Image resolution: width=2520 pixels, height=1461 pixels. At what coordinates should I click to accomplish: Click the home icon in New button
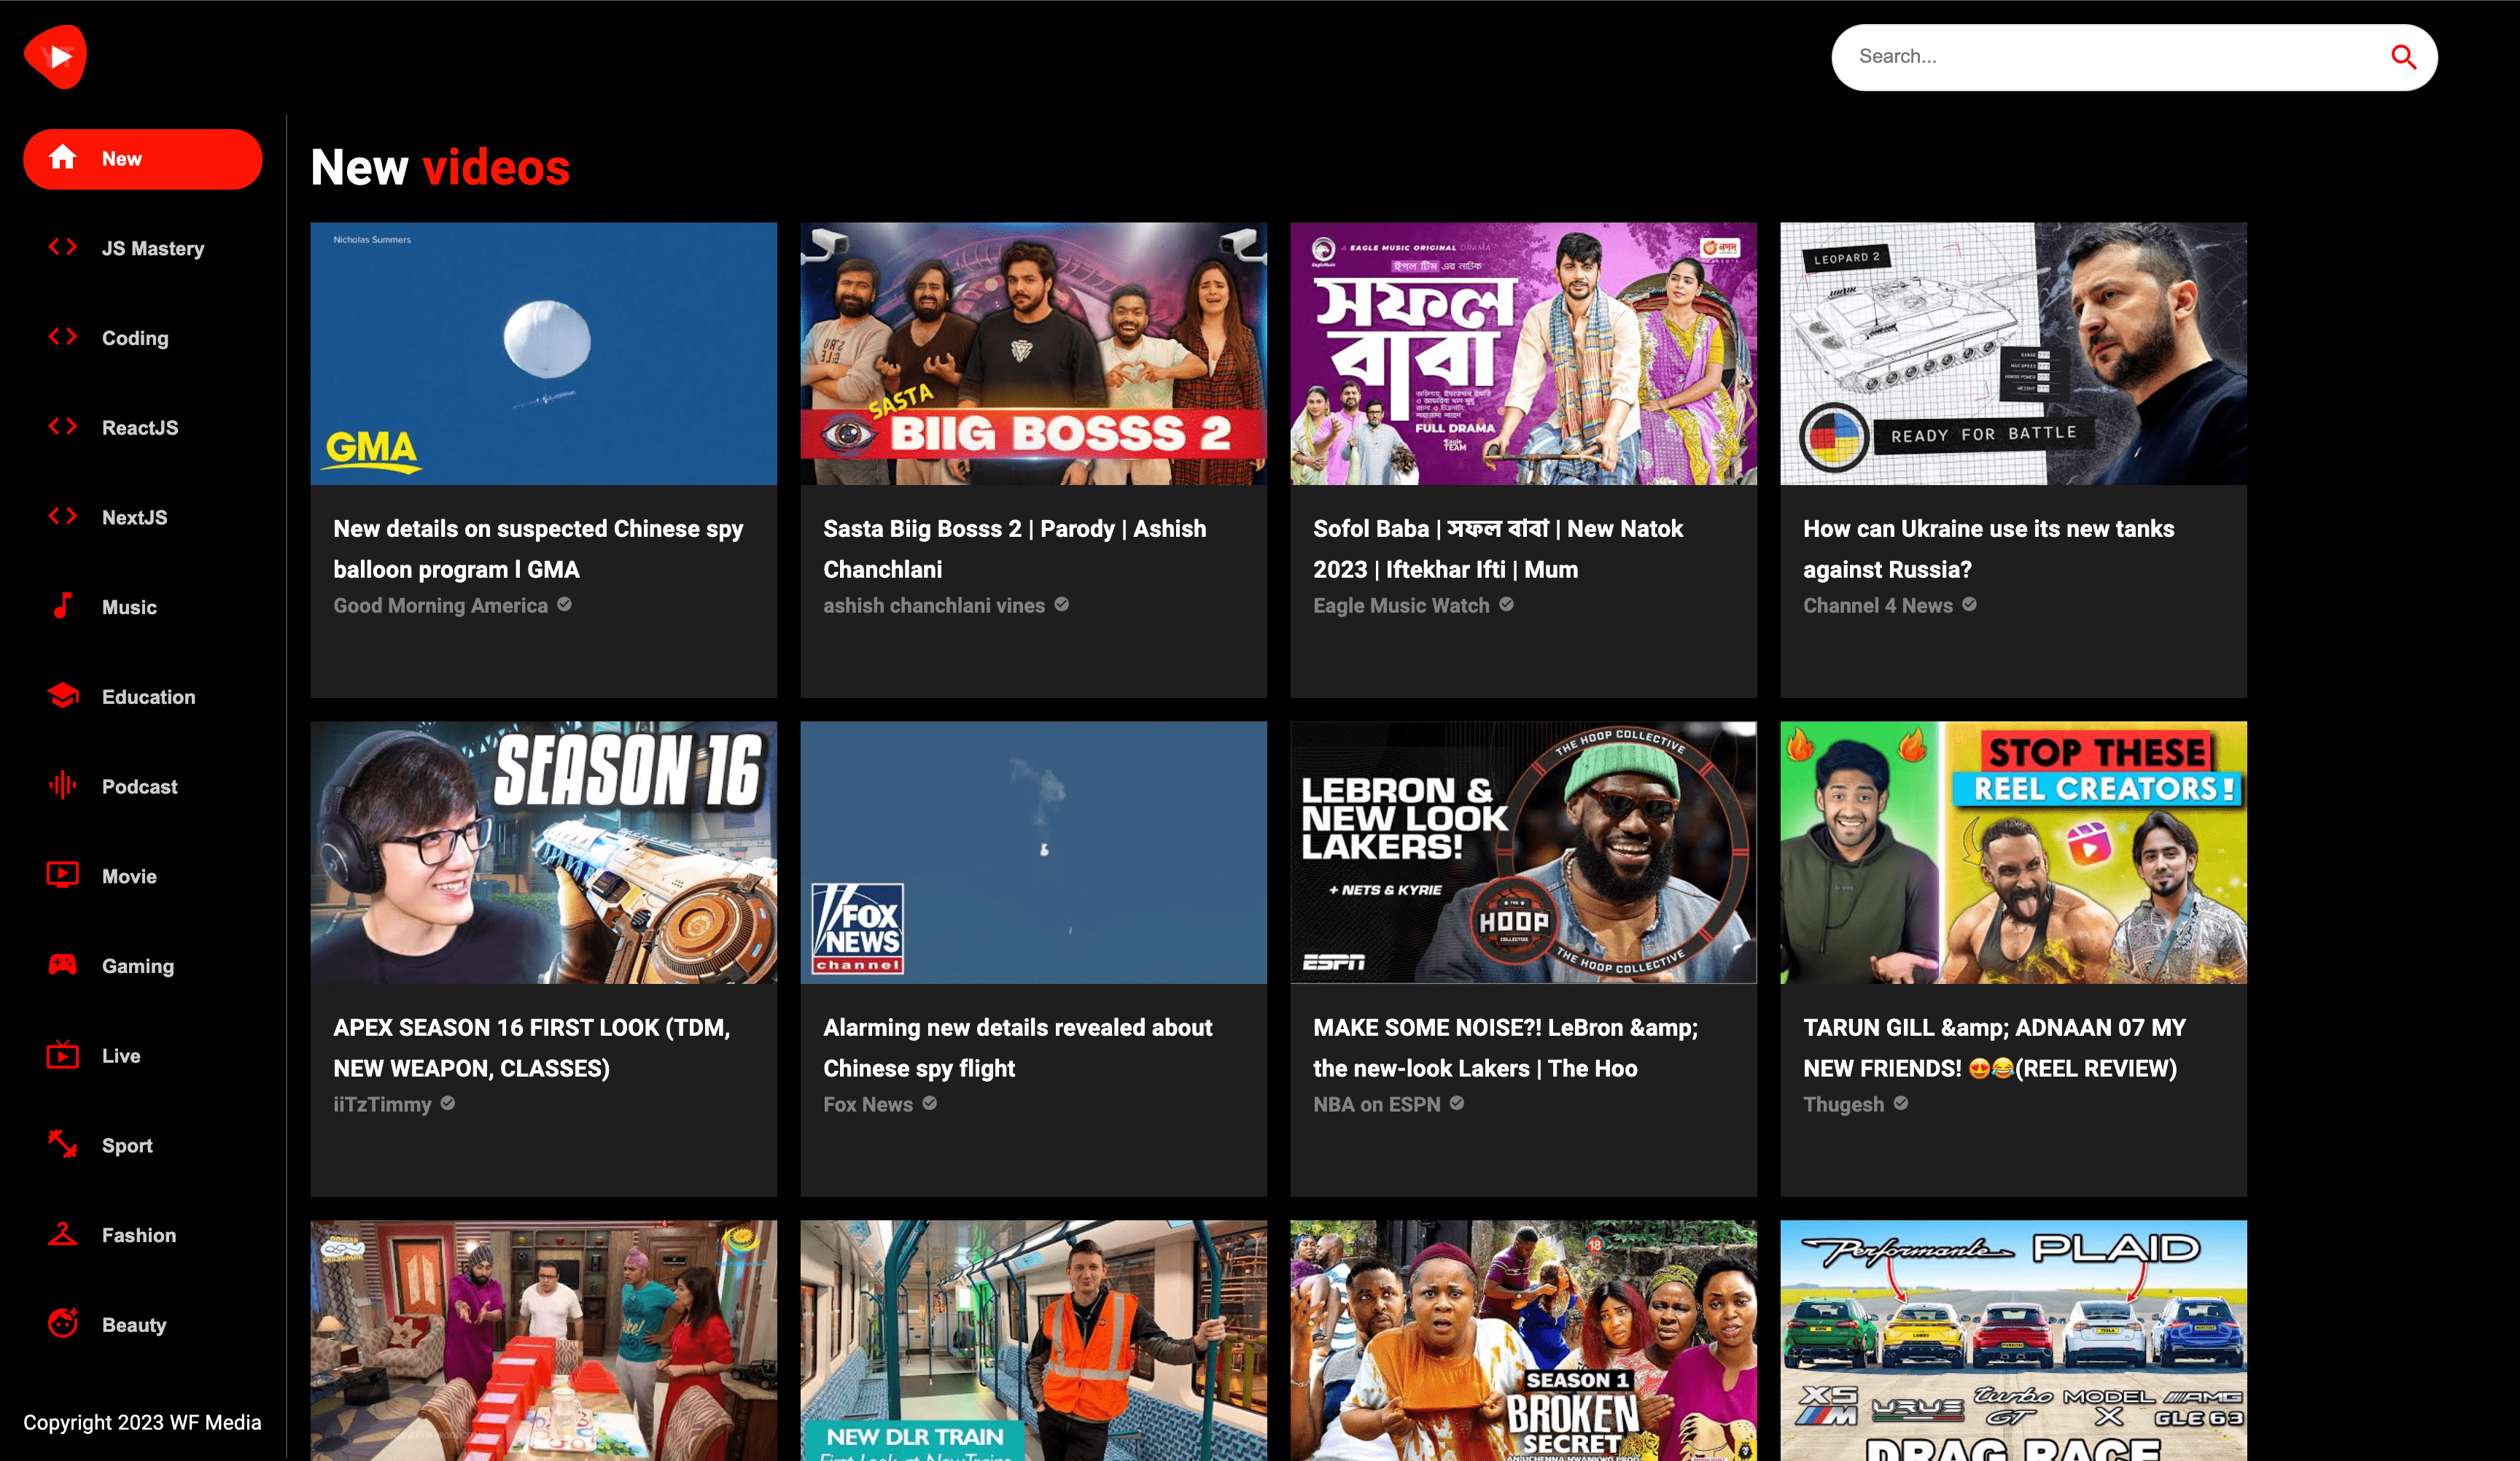coord(63,158)
